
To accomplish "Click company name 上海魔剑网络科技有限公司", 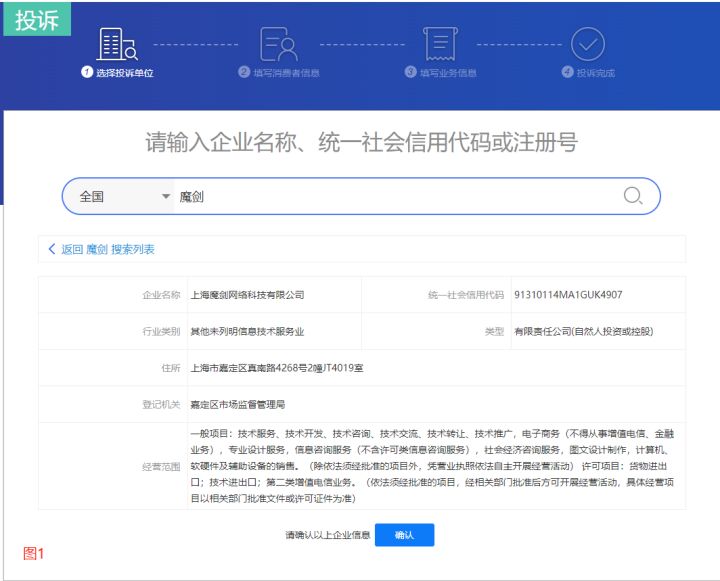I will pyautogui.click(x=248, y=295).
